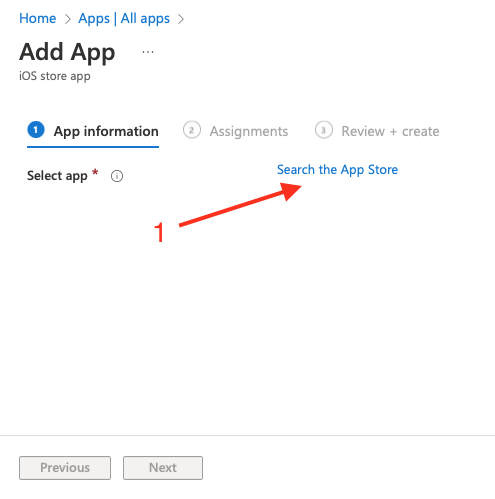Navigate to Apps | All apps breadcrumb
Viewport: 495px width, 499px height.
124,19
